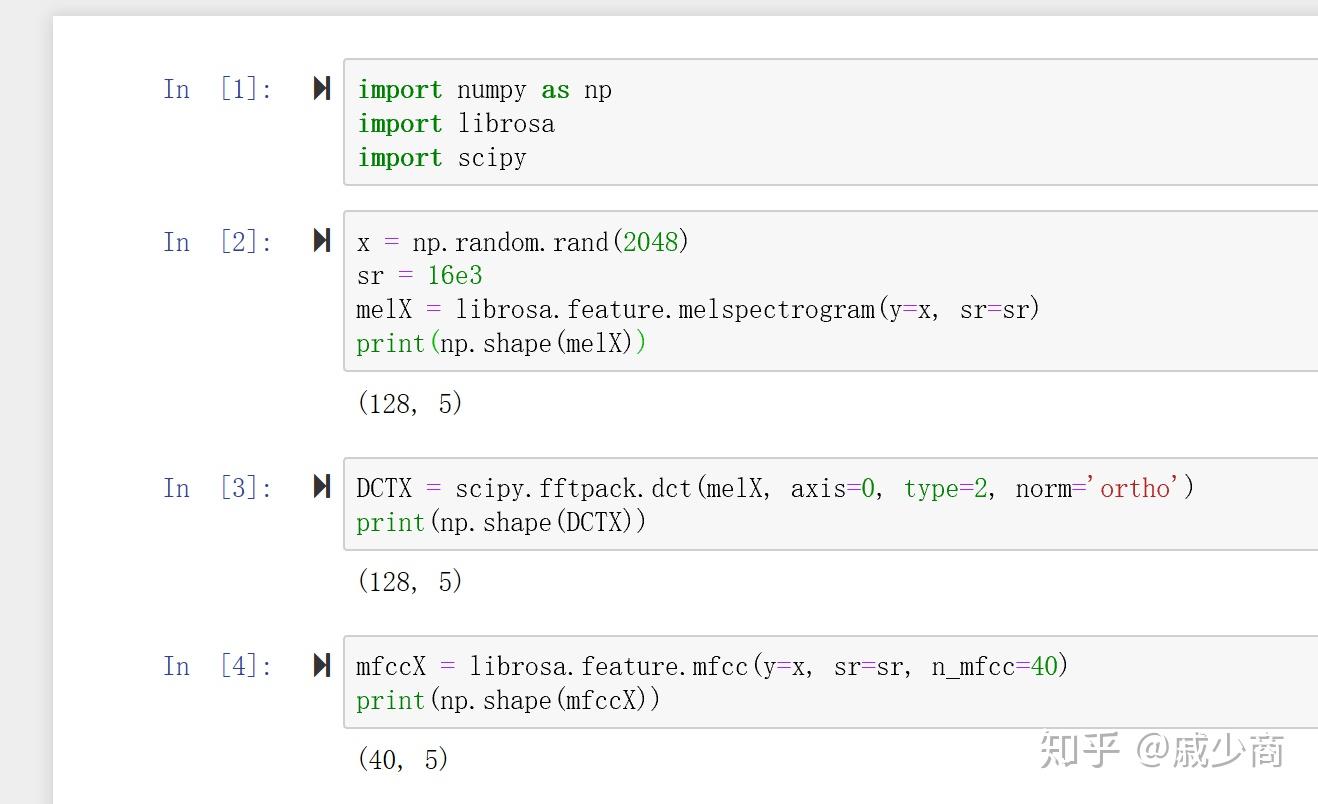Image resolution: width=1318 pixels, height=804 pixels.
Task: Click the 知乎 @戚少商 watermark
Action: [x=1161, y=750]
